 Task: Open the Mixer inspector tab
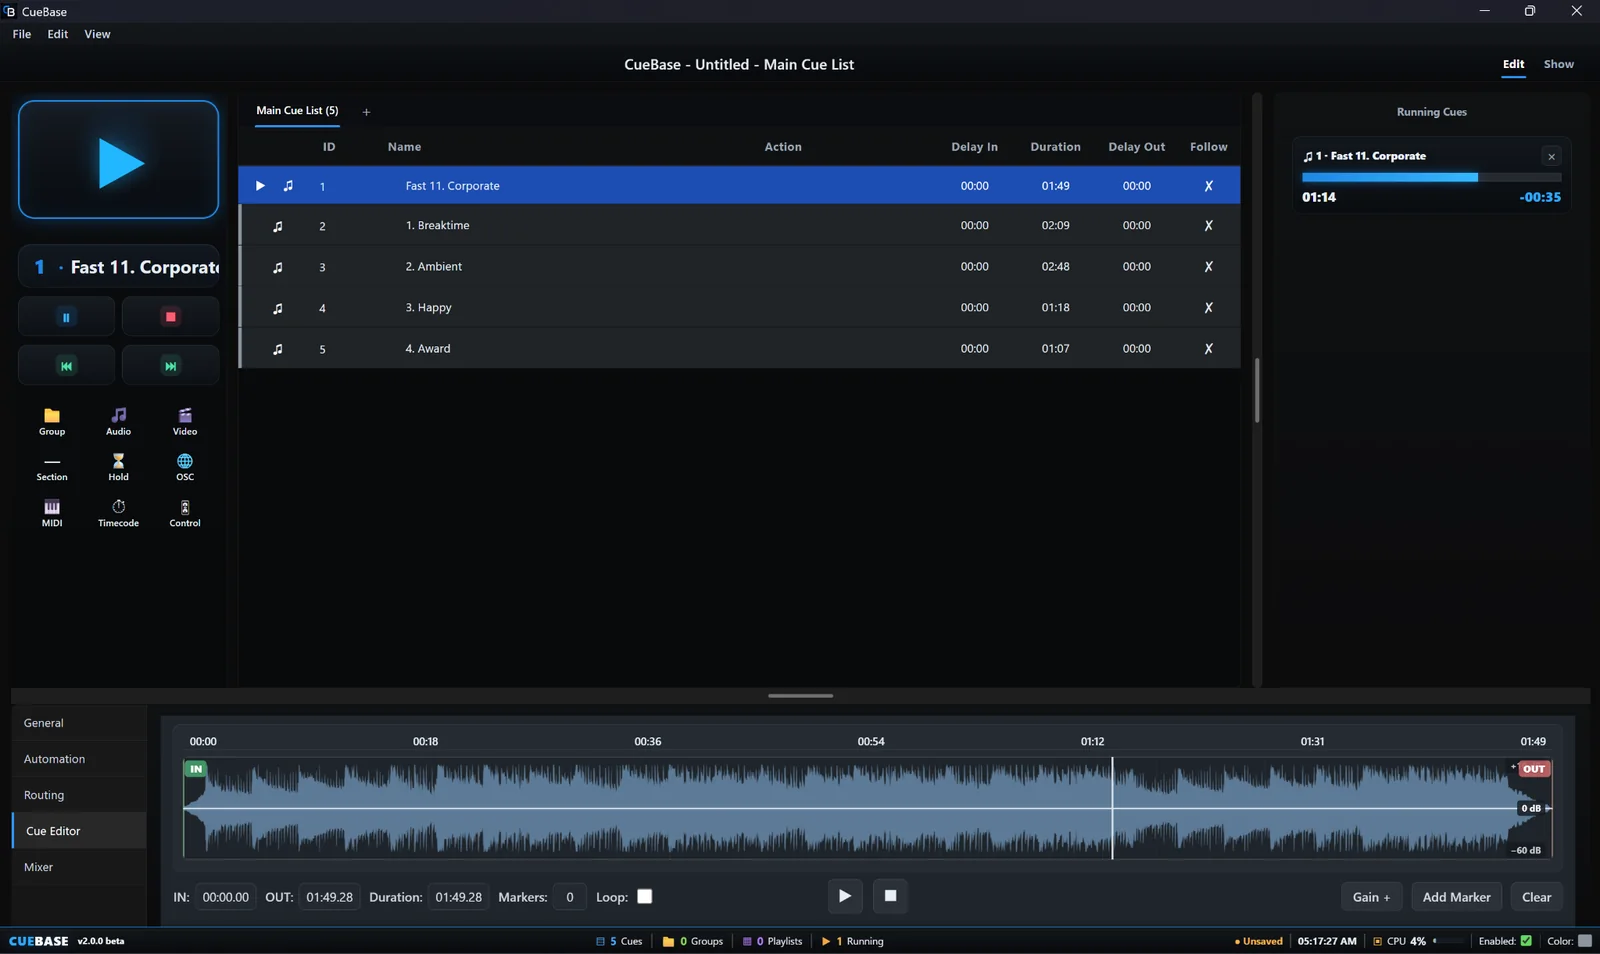coord(79,867)
